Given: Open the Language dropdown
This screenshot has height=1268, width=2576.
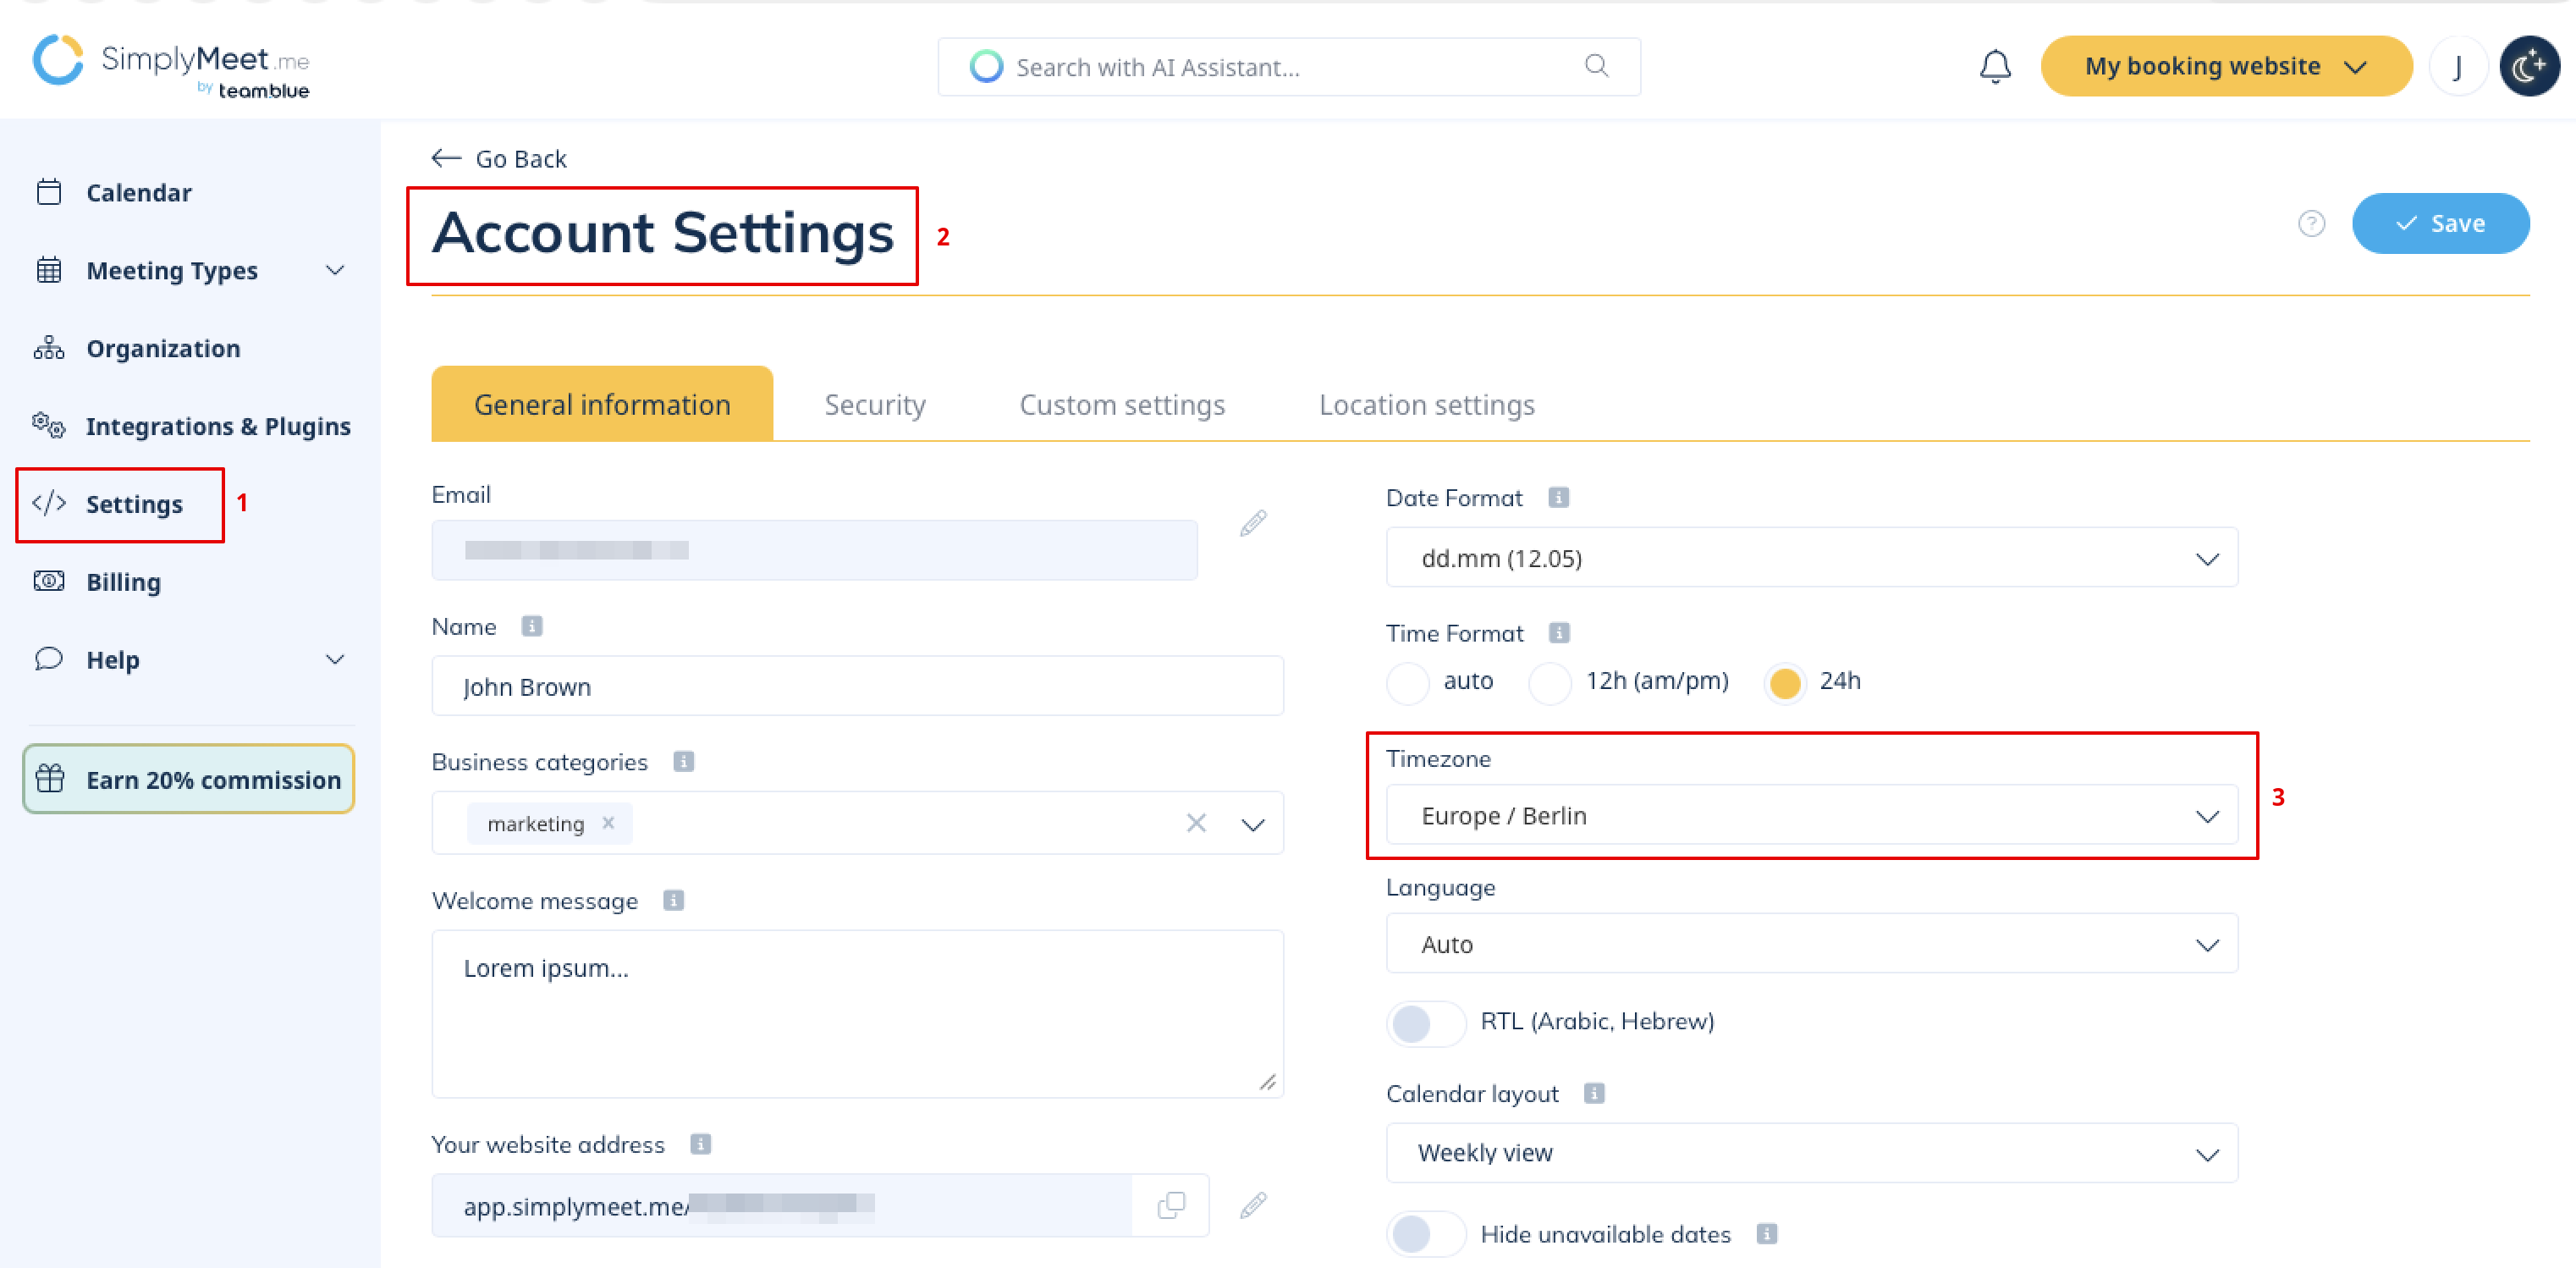Looking at the screenshot, I should (x=1811, y=943).
